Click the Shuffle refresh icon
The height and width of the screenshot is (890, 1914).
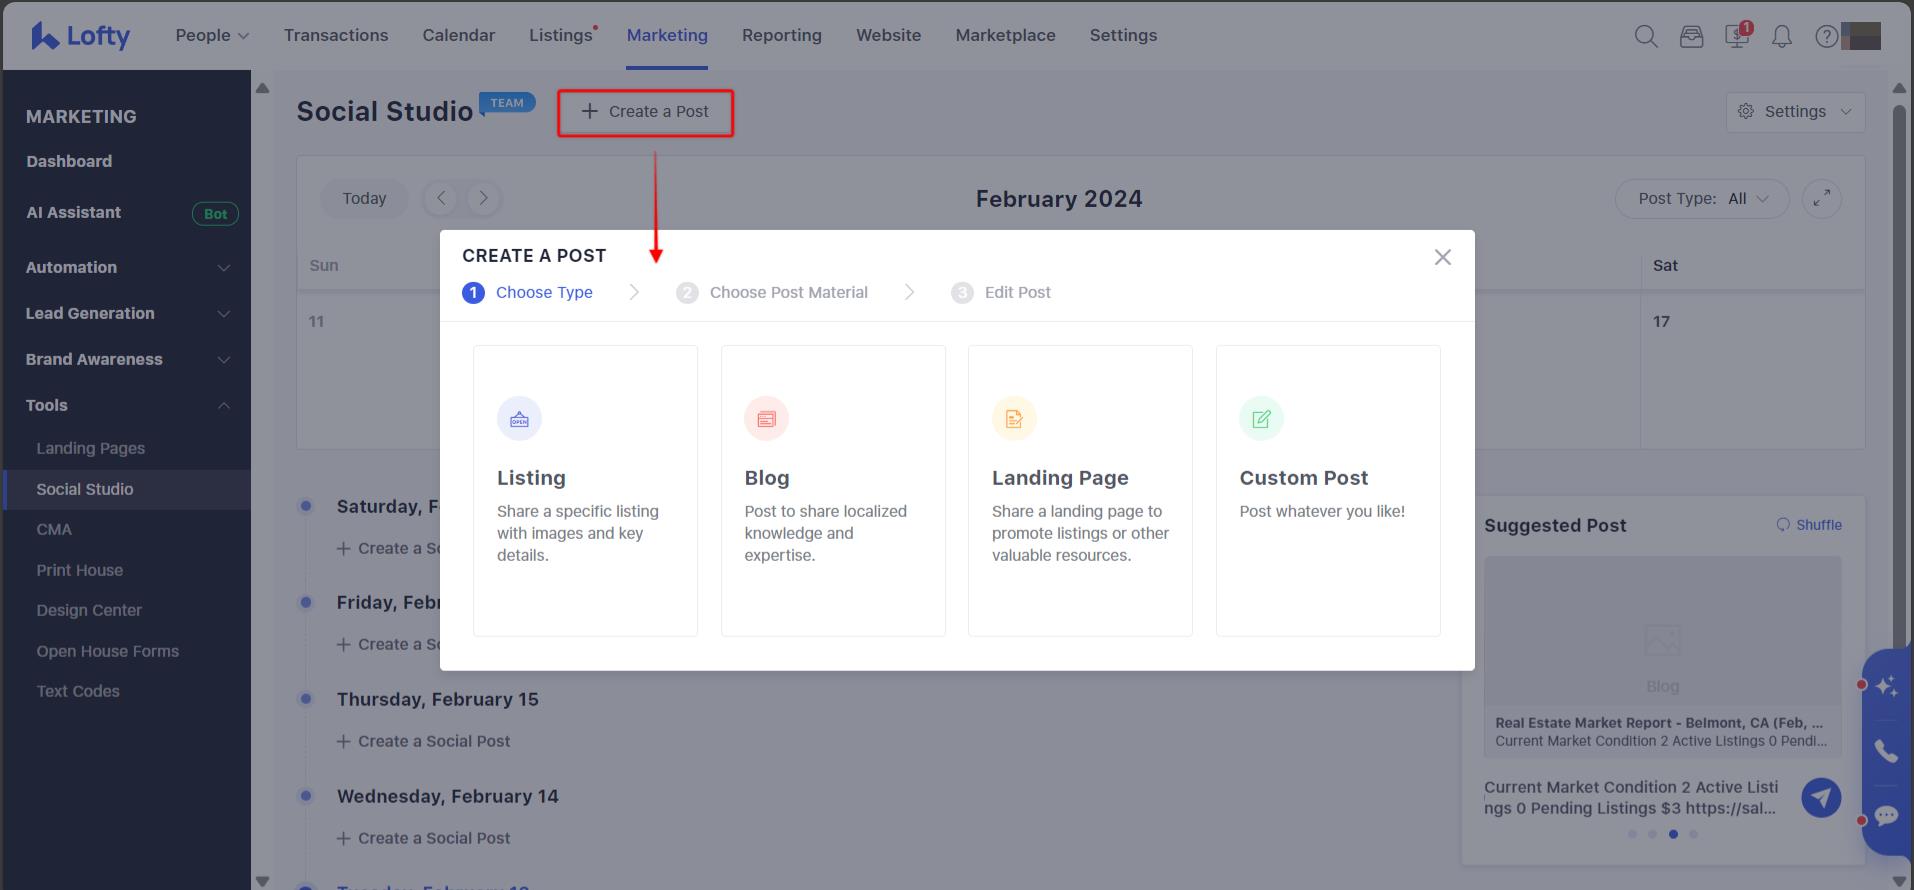pyautogui.click(x=1783, y=525)
